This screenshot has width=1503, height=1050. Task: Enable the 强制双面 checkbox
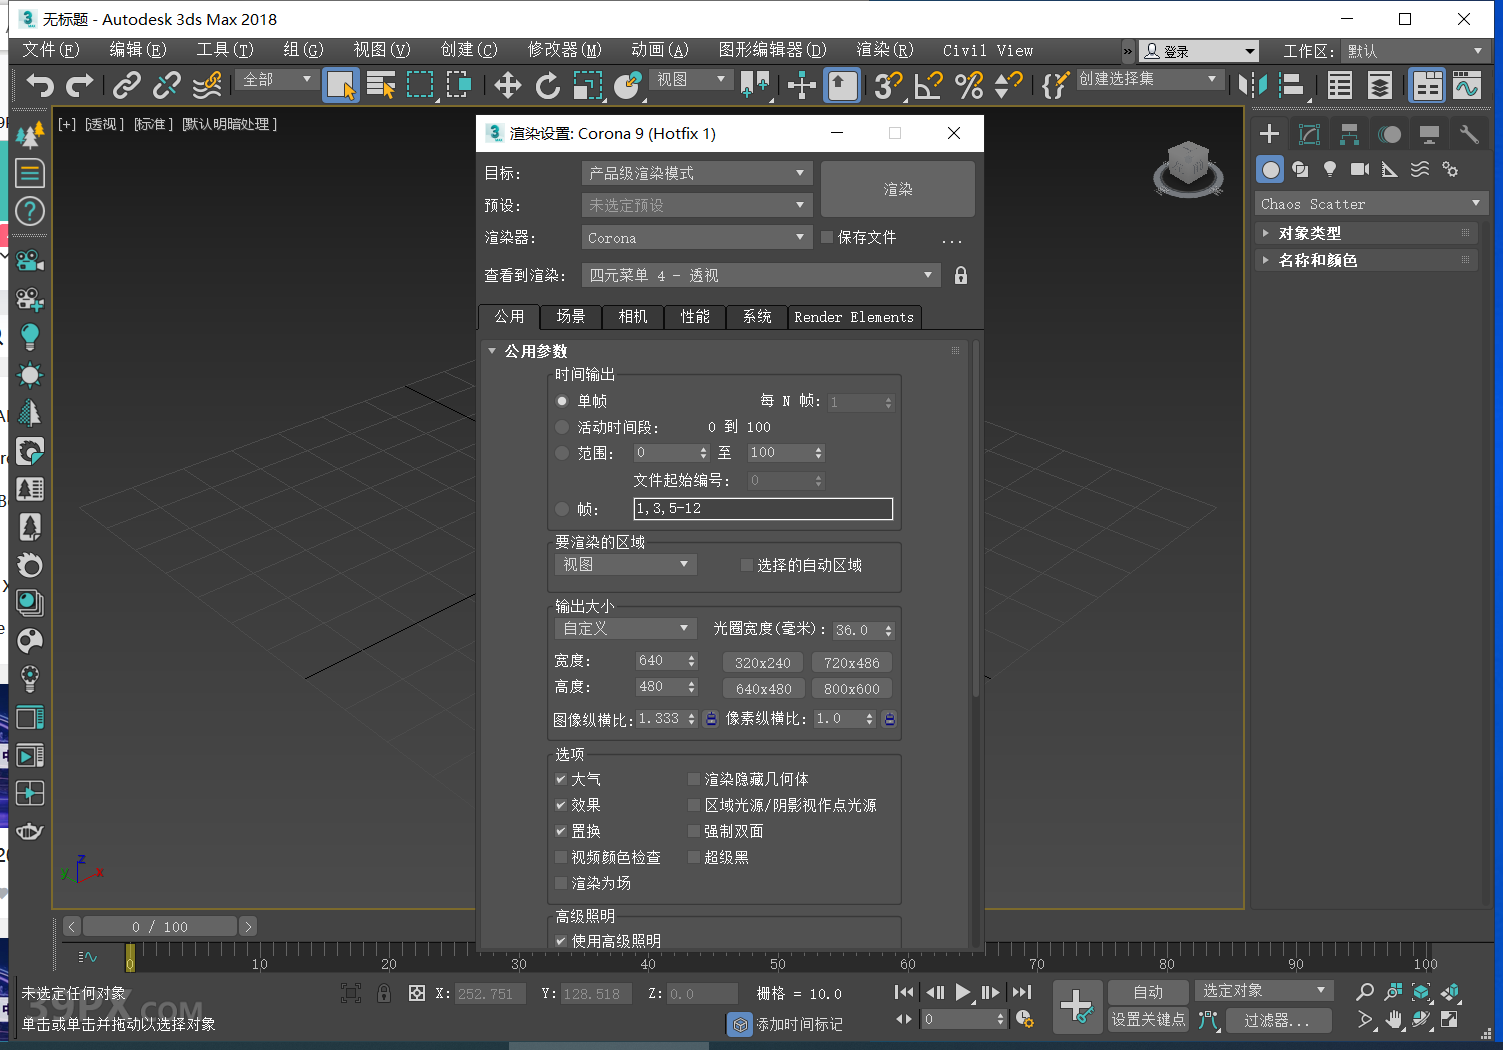[x=694, y=831]
